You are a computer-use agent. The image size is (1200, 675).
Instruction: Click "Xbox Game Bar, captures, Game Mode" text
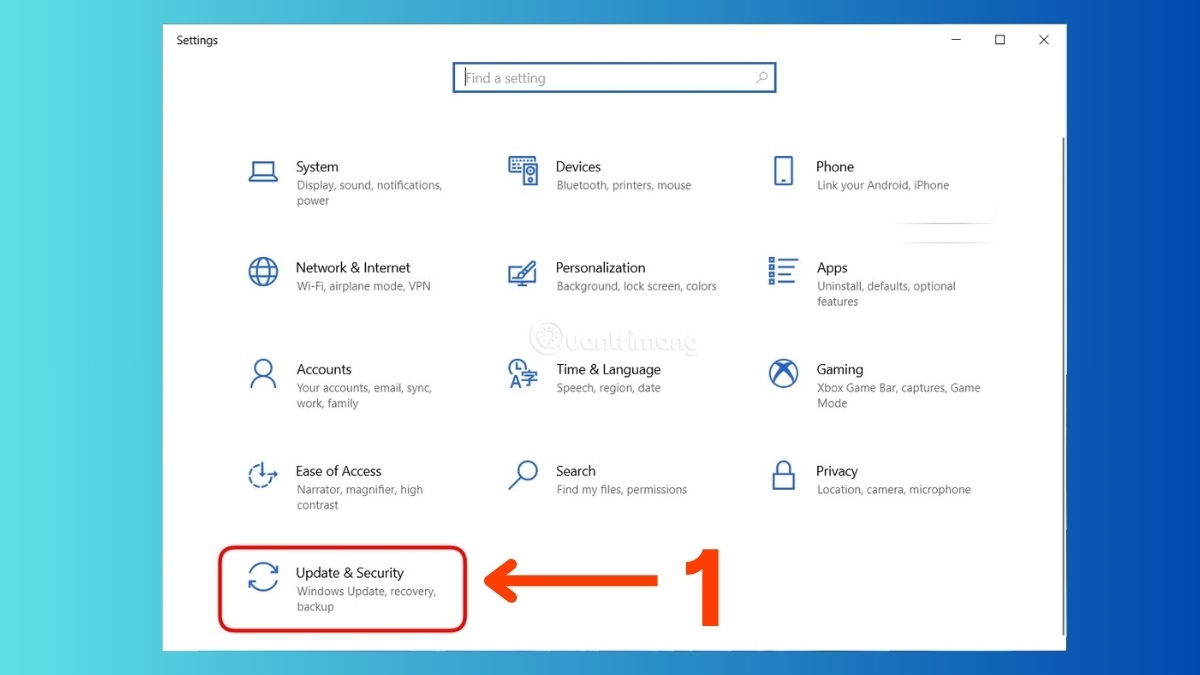899,396
